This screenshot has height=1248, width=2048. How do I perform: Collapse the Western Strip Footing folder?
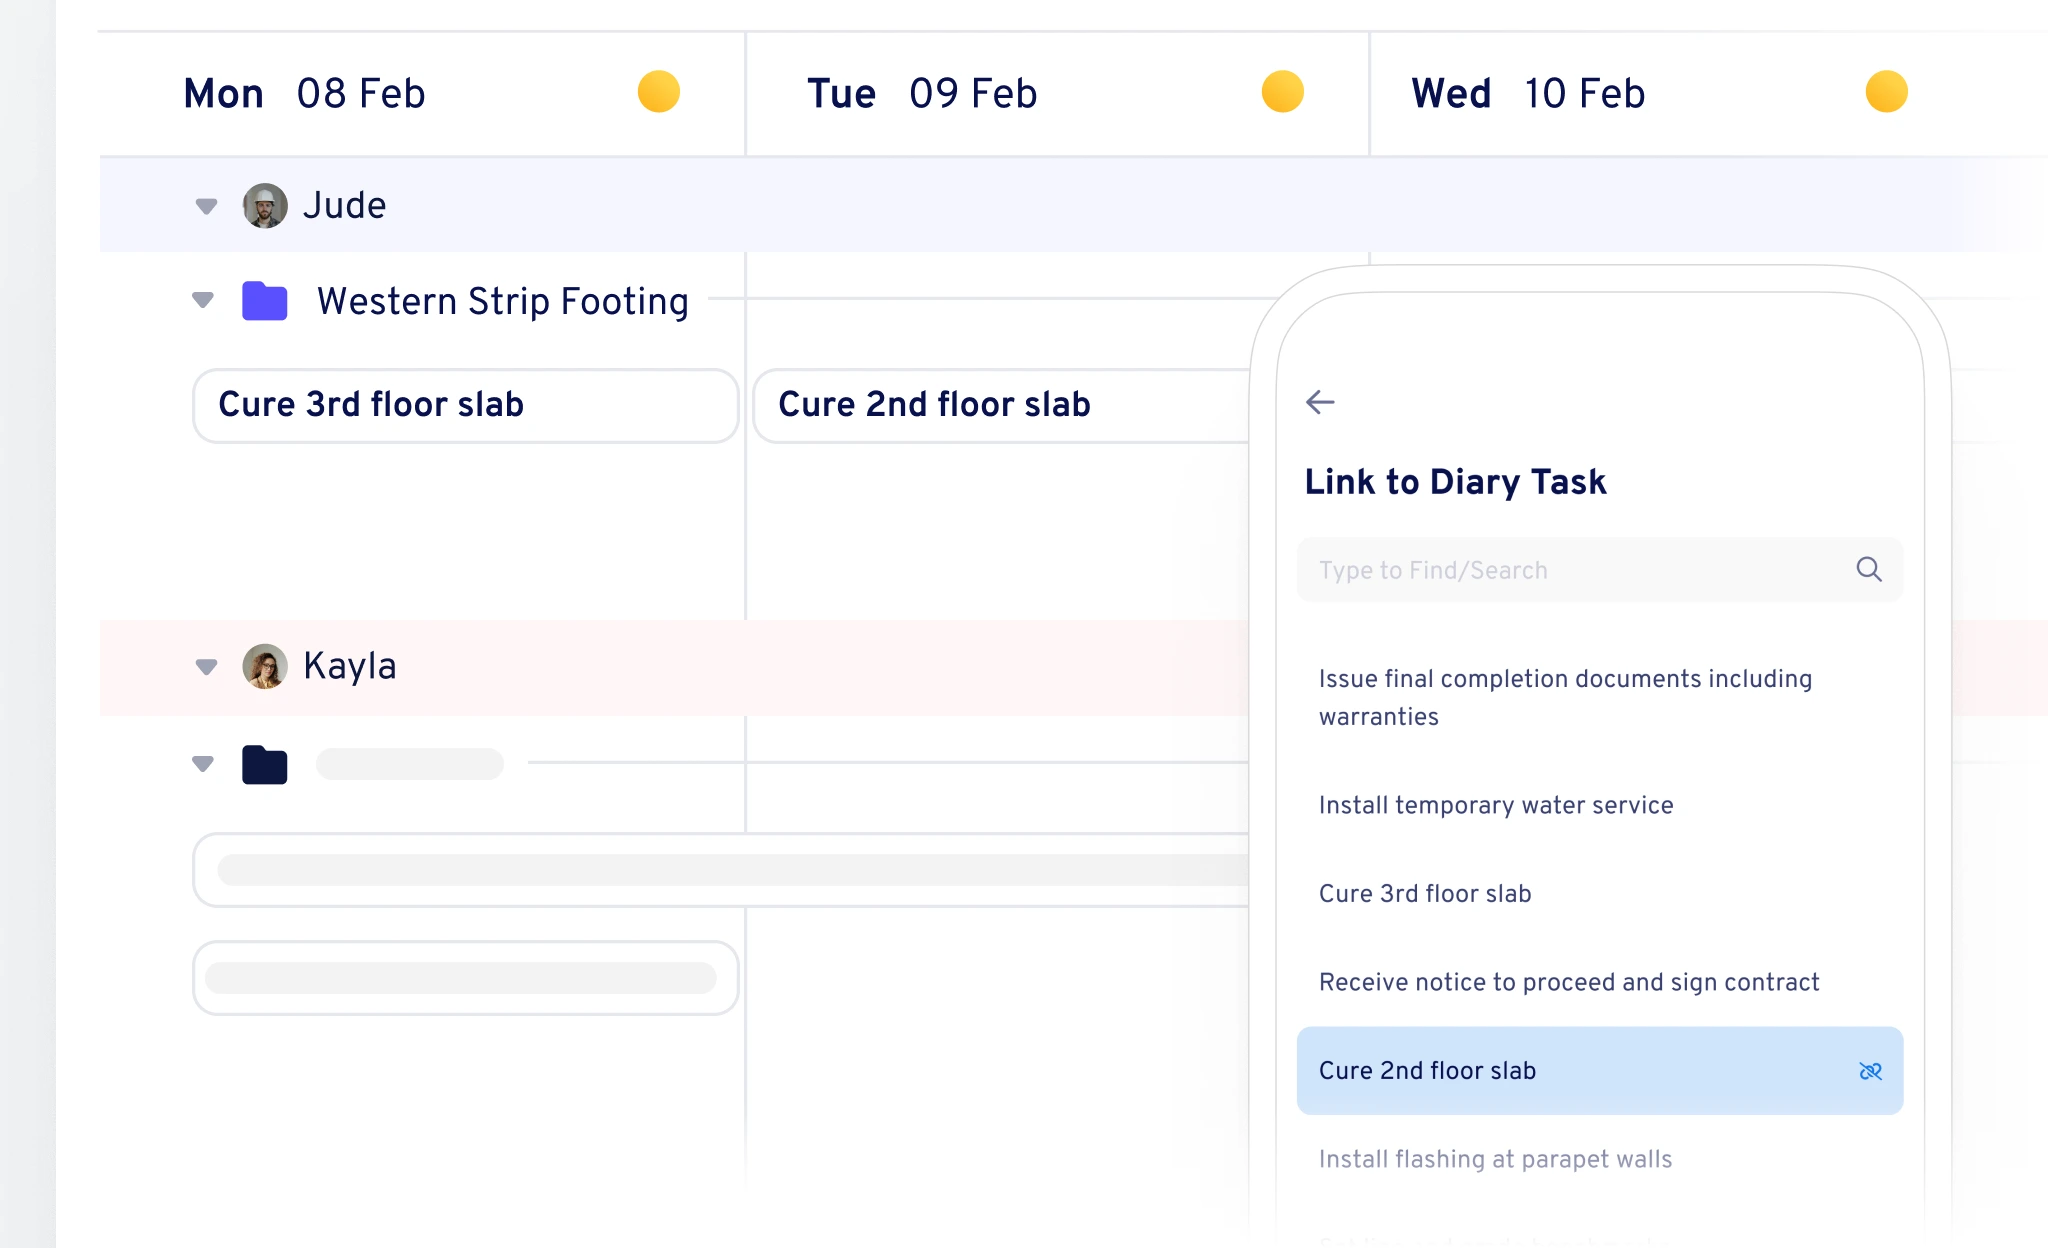pos(203,300)
